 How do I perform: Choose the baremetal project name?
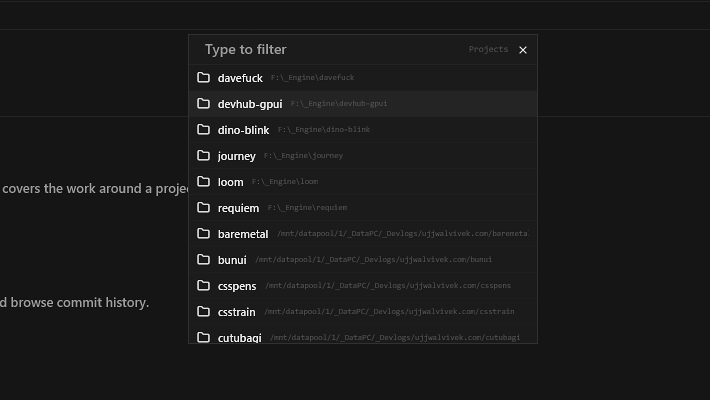tap(243, 234)
